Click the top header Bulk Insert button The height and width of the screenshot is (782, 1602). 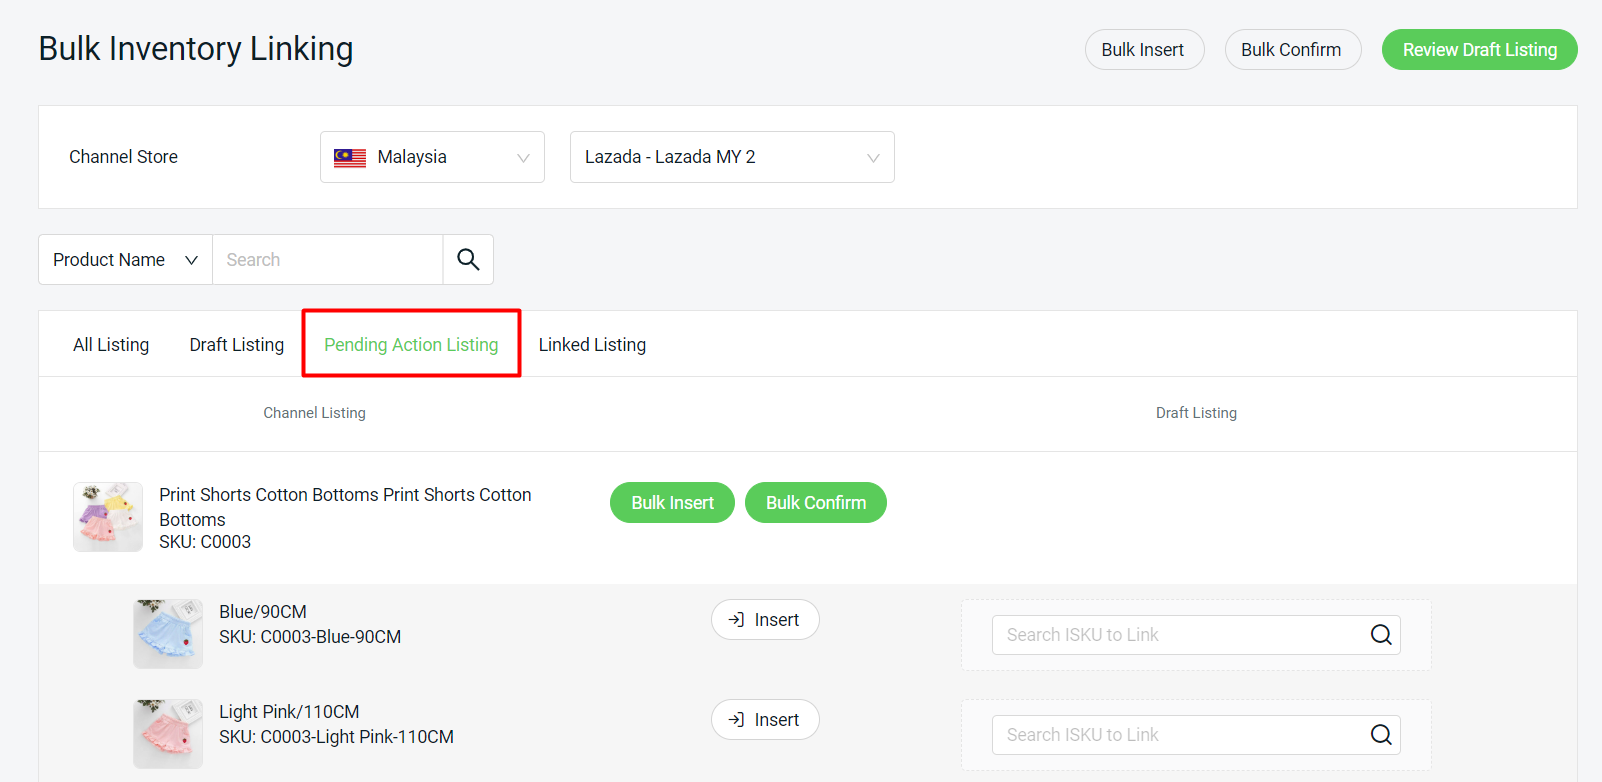tap(1144, 50)
